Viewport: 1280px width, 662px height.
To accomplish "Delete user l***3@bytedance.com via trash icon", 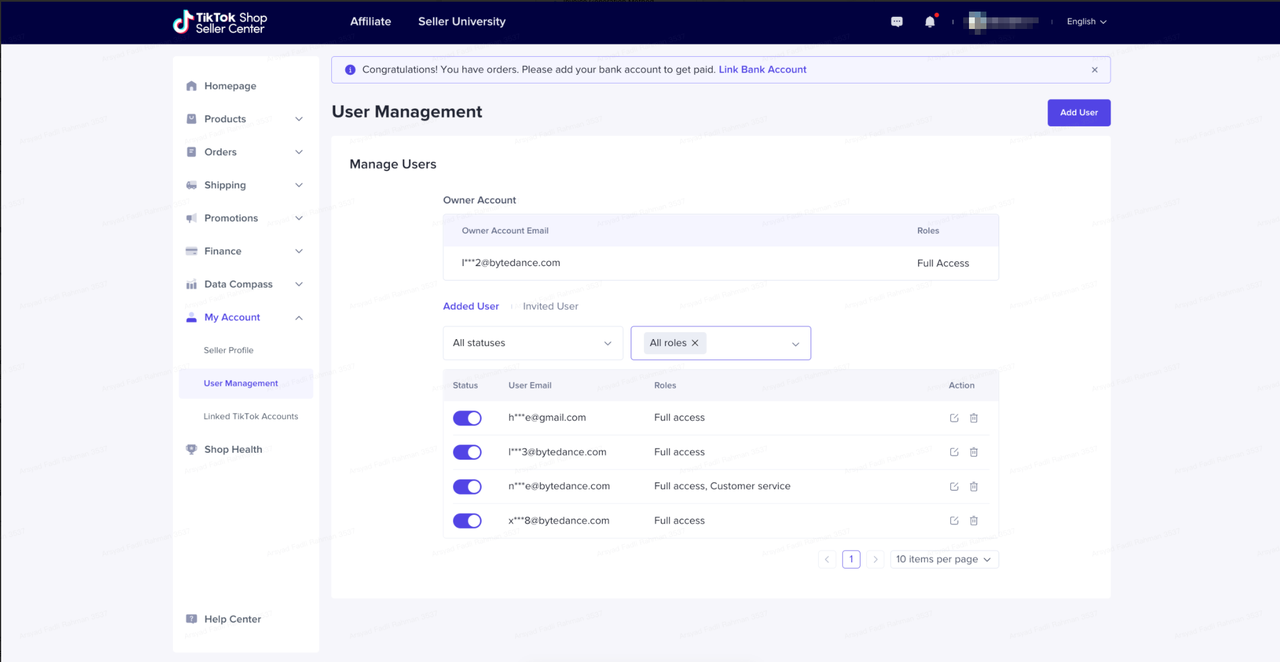I will pos(974,452).
